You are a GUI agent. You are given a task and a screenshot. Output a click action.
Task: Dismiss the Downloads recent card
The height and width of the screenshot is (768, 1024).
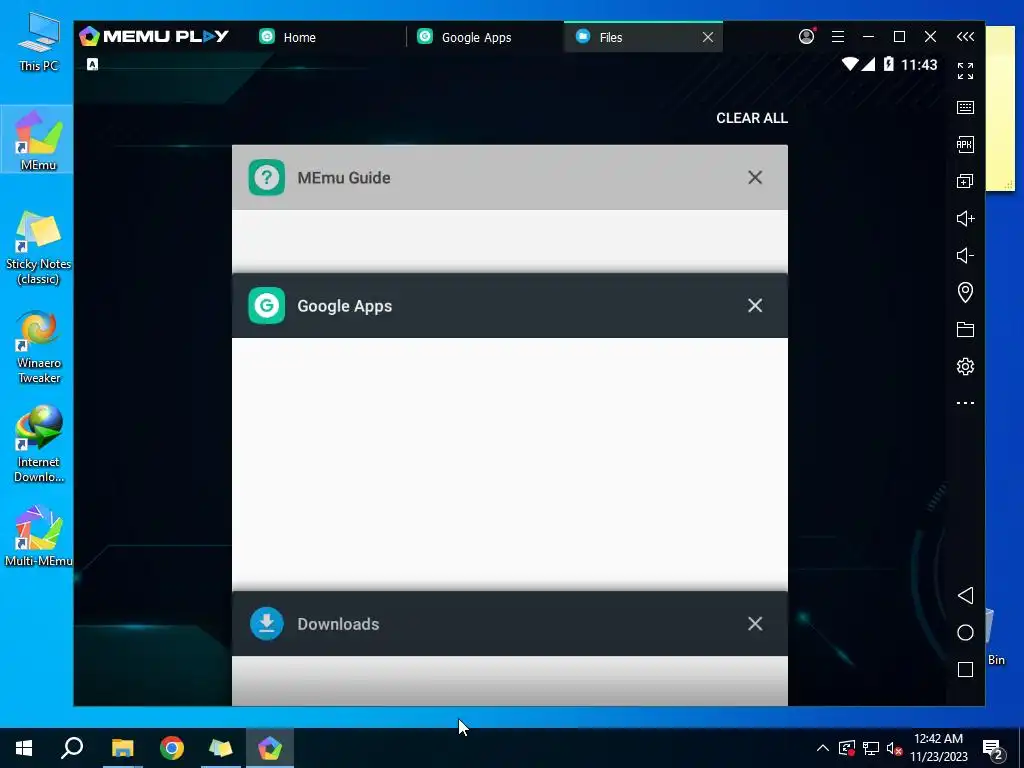pos(755,624)
